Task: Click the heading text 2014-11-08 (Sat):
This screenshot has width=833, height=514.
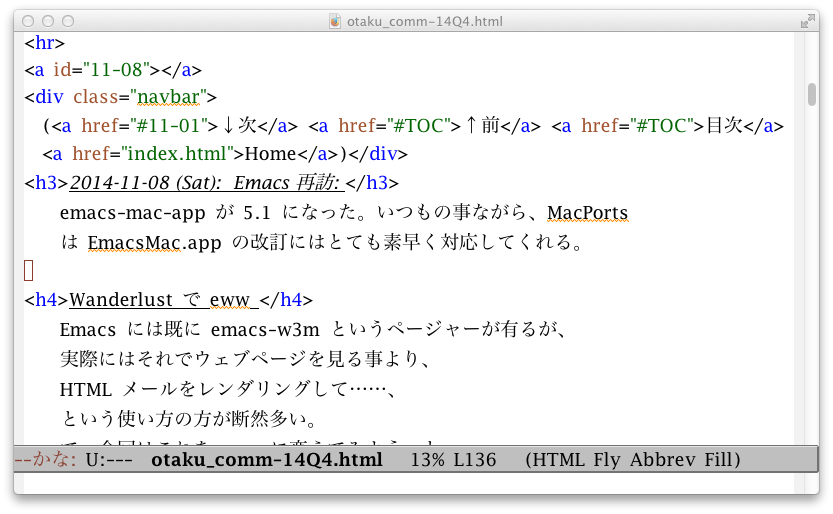Action: (146, 183)
